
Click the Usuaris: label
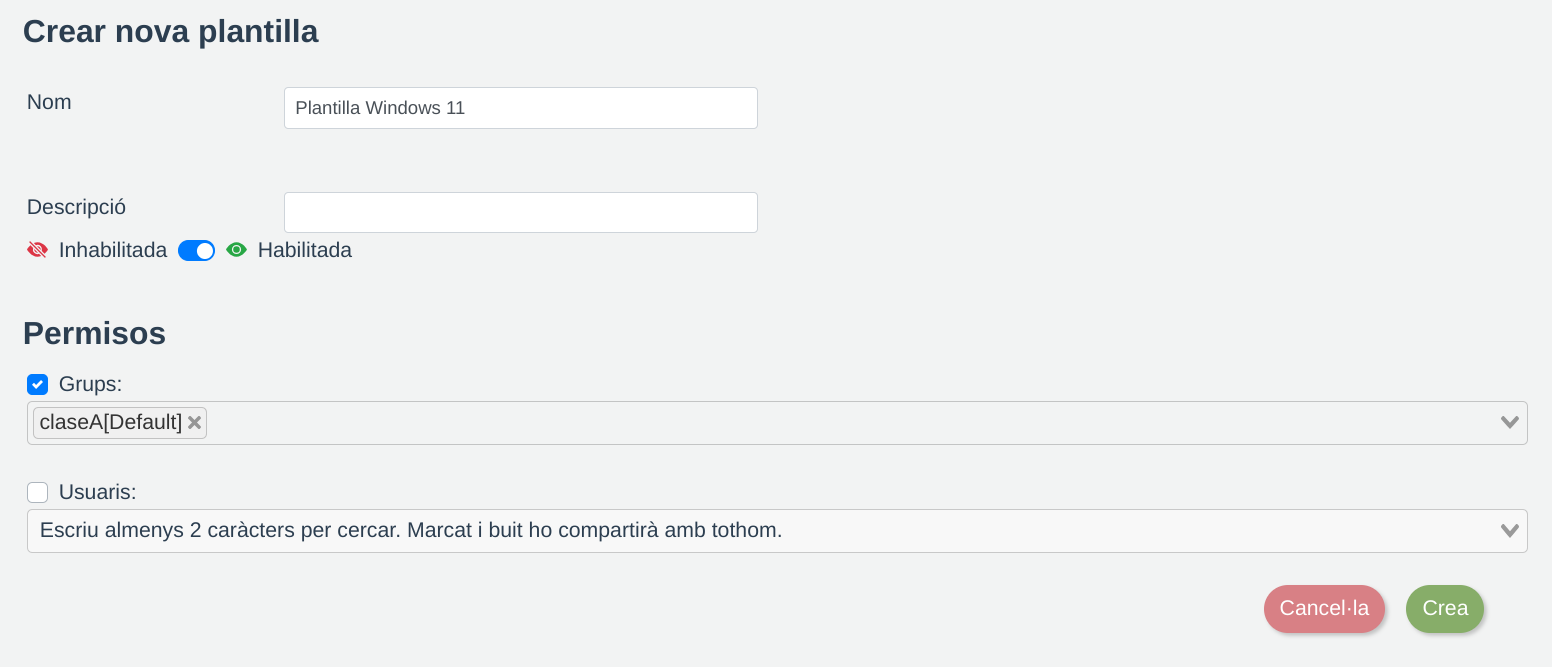(x=97, y=492)
